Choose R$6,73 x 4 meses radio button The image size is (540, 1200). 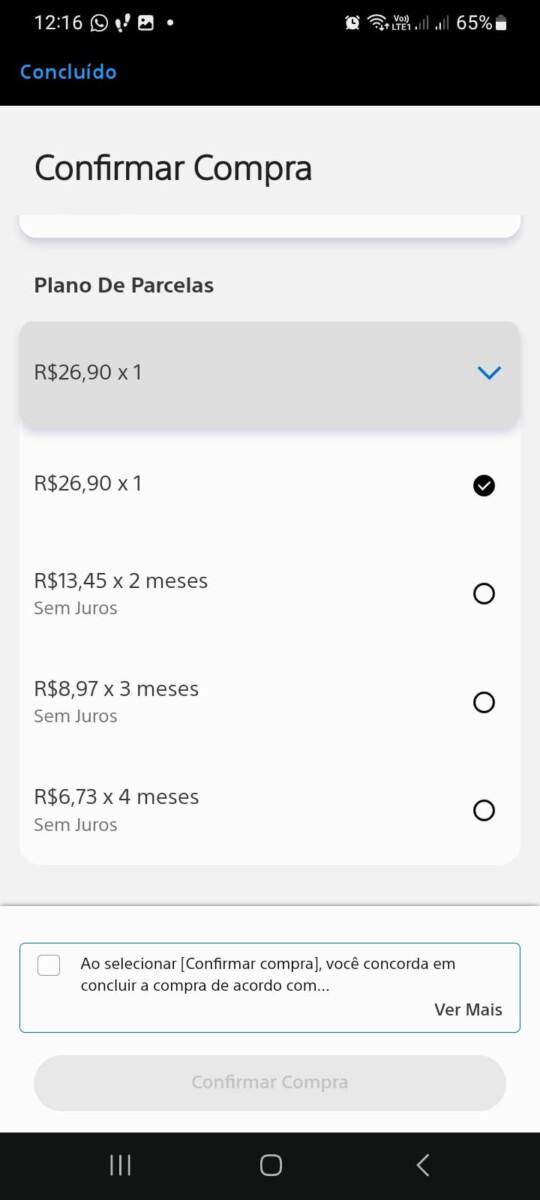(484, 810)
